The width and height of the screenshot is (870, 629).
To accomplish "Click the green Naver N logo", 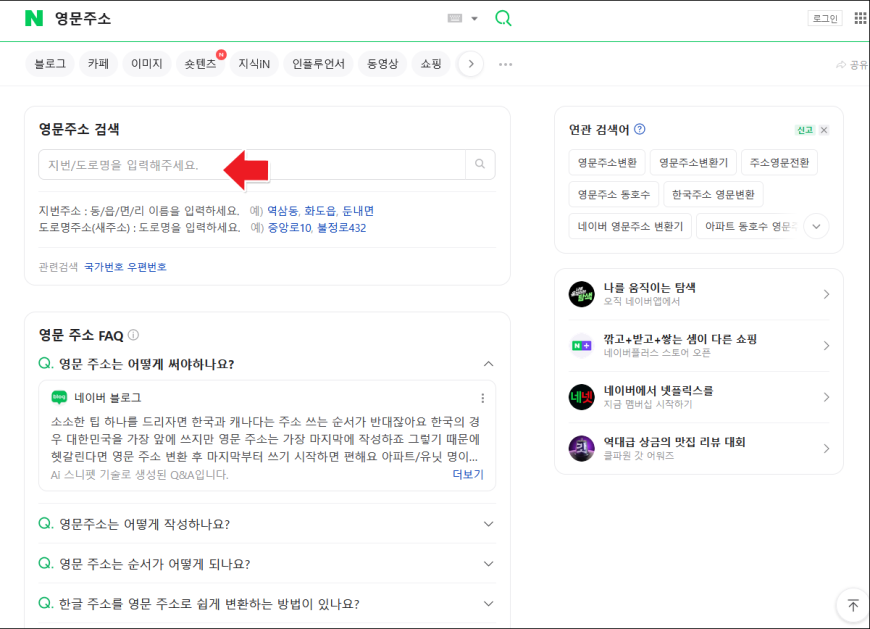I will (x=34, y=18).
